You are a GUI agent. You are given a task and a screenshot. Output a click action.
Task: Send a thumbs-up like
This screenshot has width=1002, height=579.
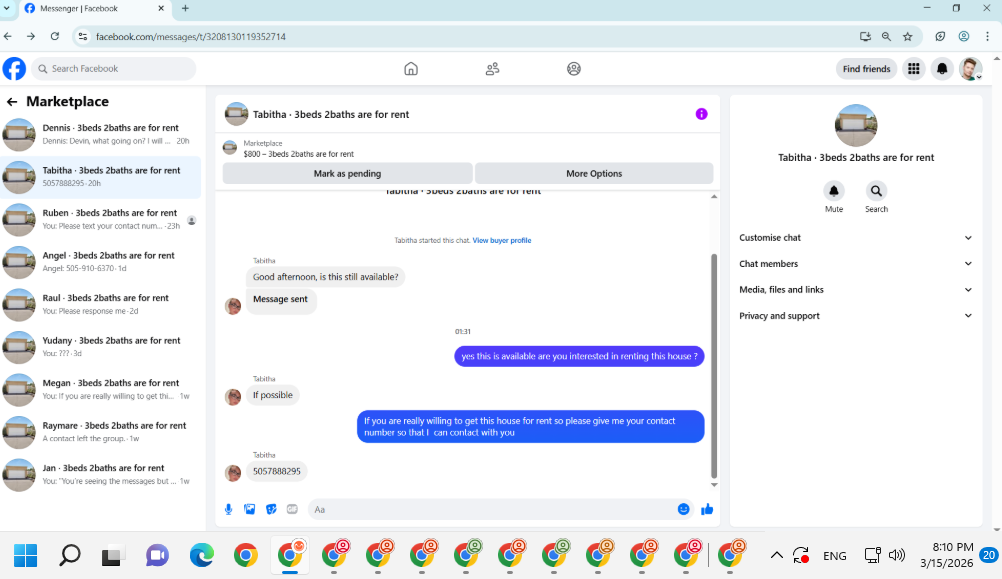tap(707, 509)
